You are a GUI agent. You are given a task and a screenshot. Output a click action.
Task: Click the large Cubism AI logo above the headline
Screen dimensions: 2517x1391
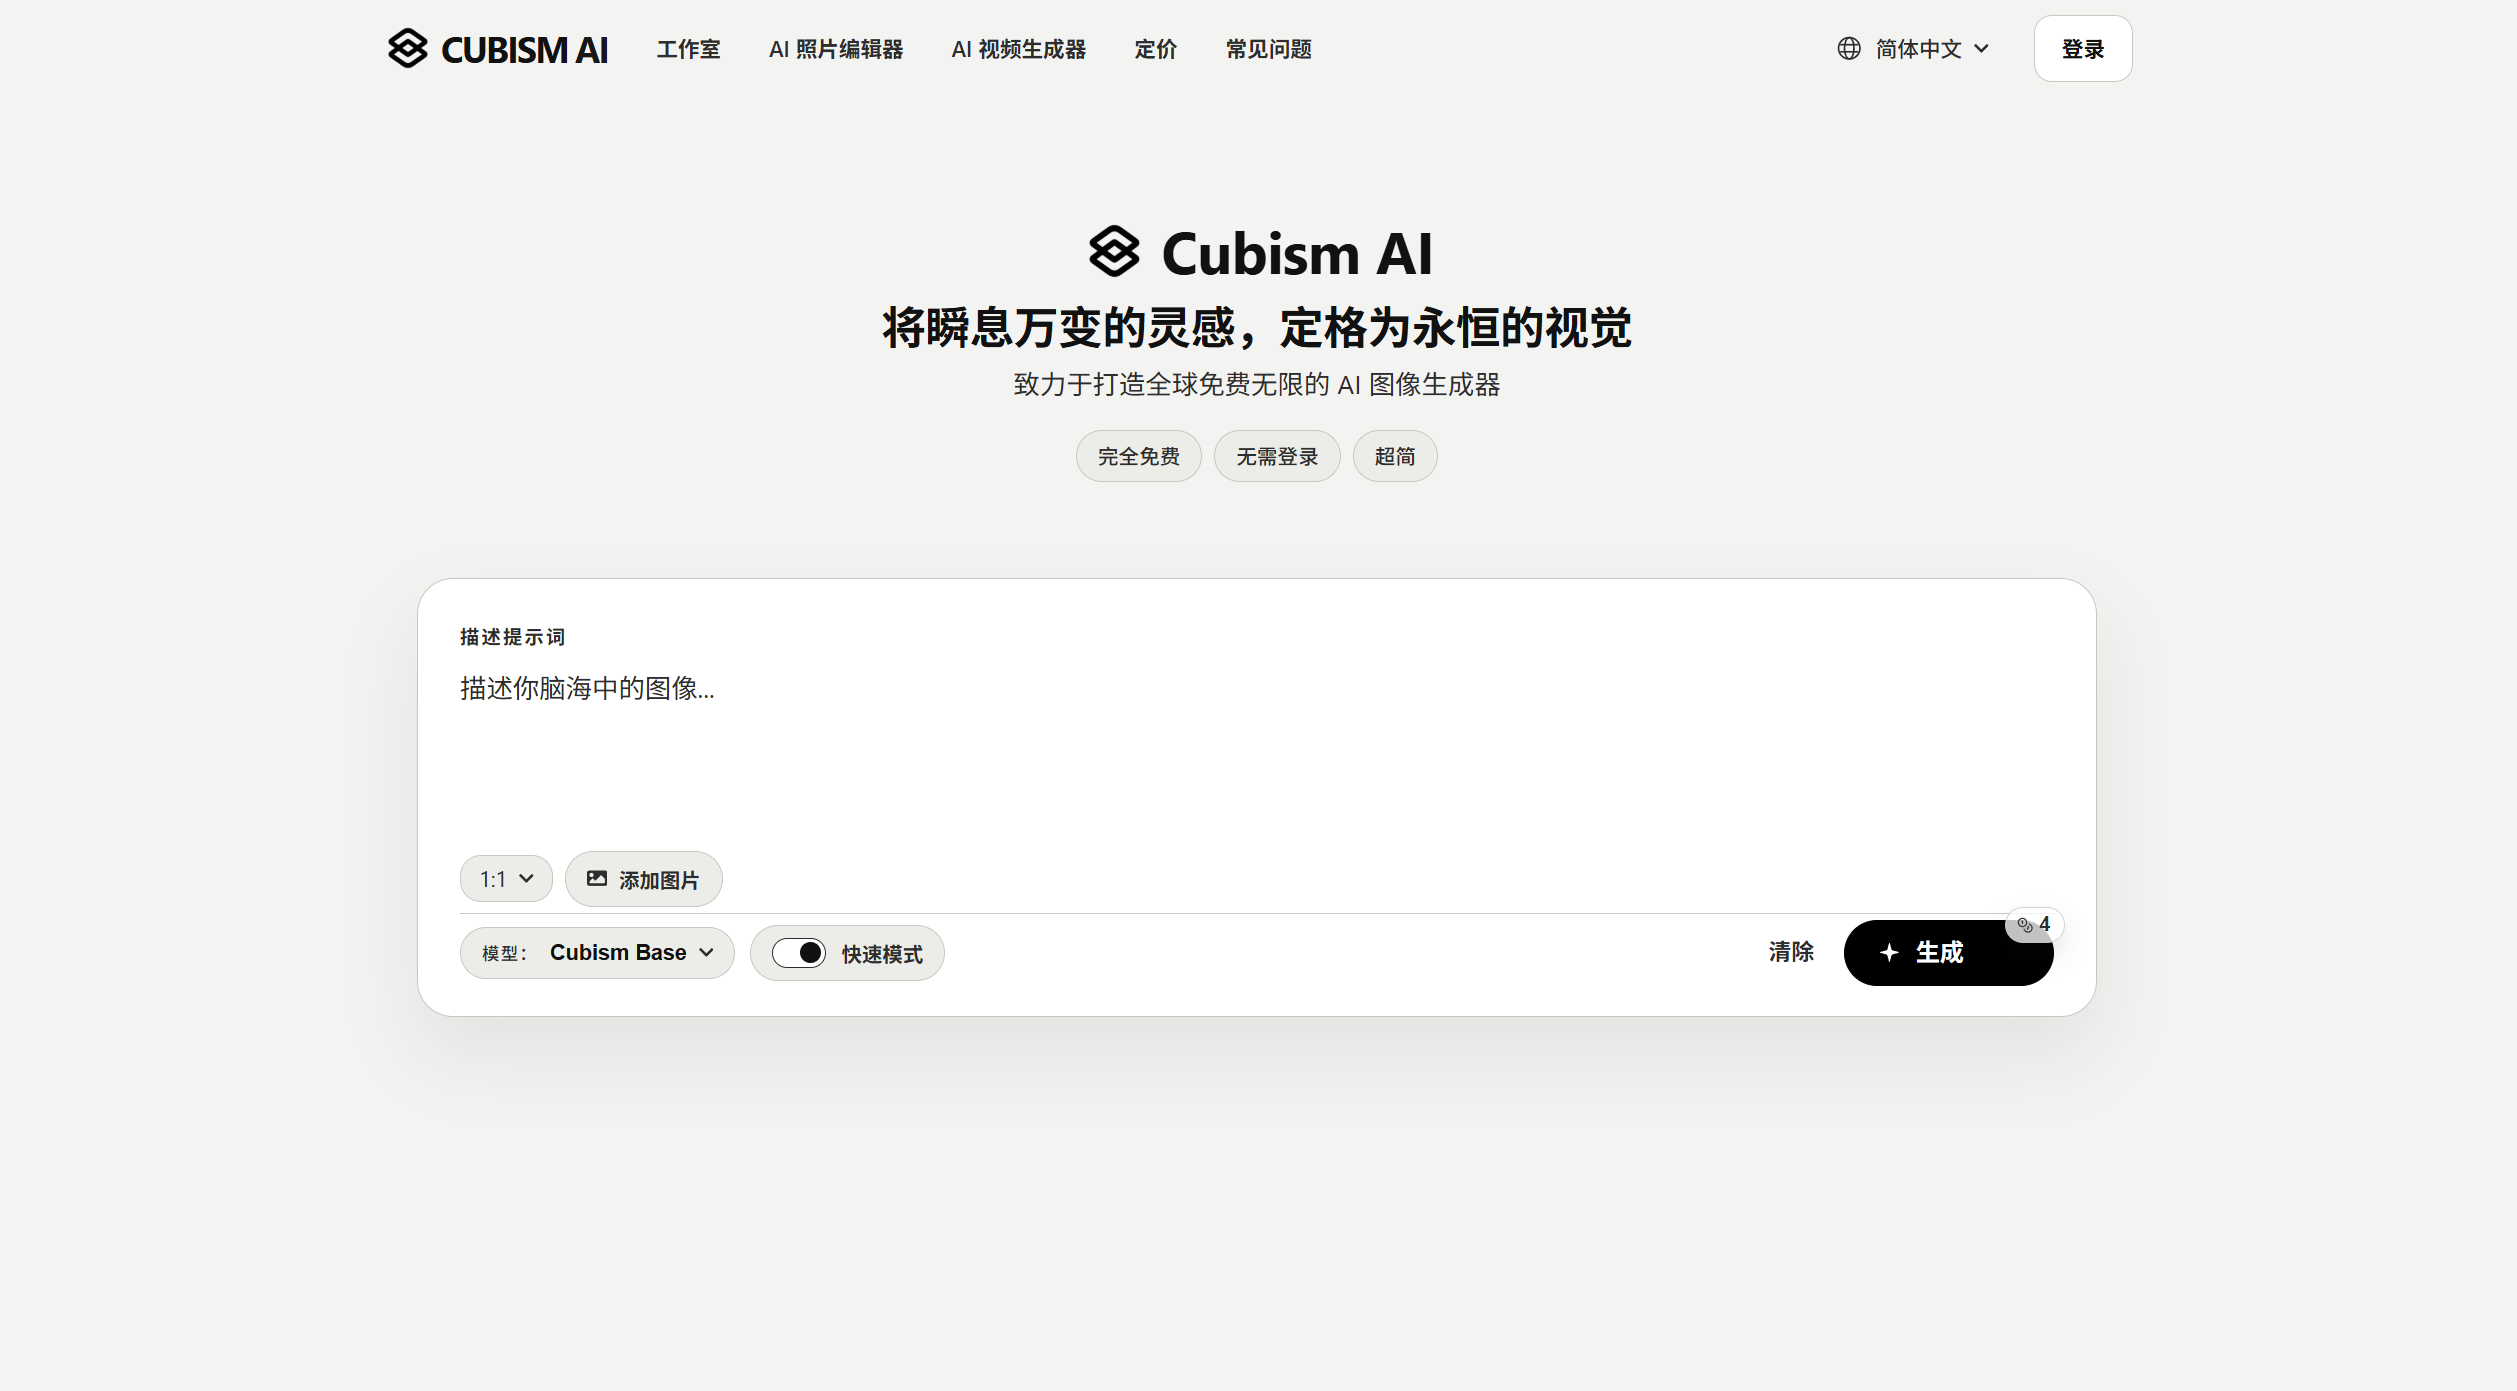click(1113, 253)
